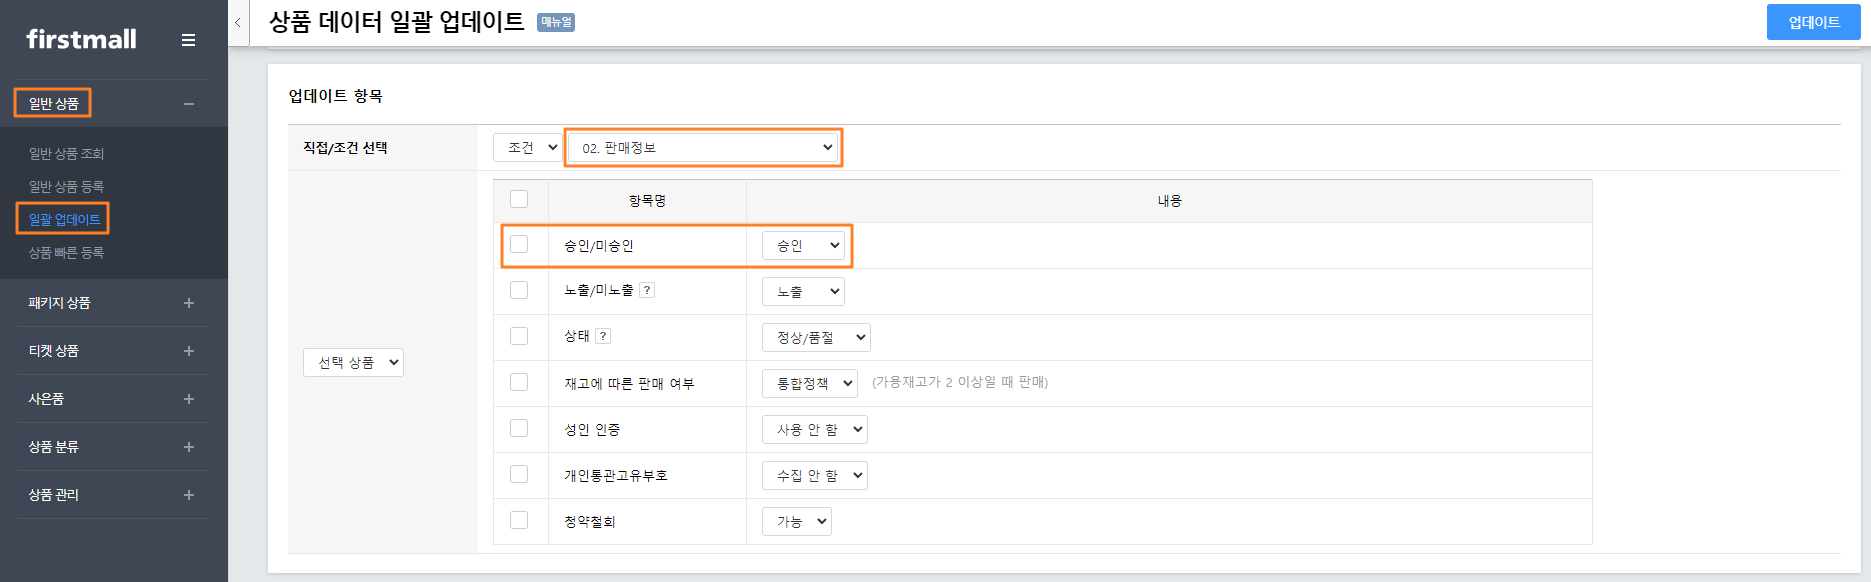Open the 선택 상품 dropdown
The width and height of the screenshot is (1871, 582).
tap(353, 362)
